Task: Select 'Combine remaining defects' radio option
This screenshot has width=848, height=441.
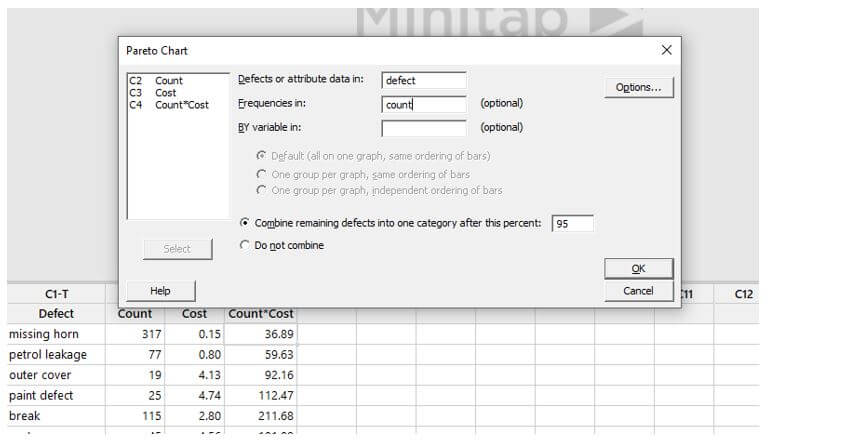Action: [x=246, y=223]
